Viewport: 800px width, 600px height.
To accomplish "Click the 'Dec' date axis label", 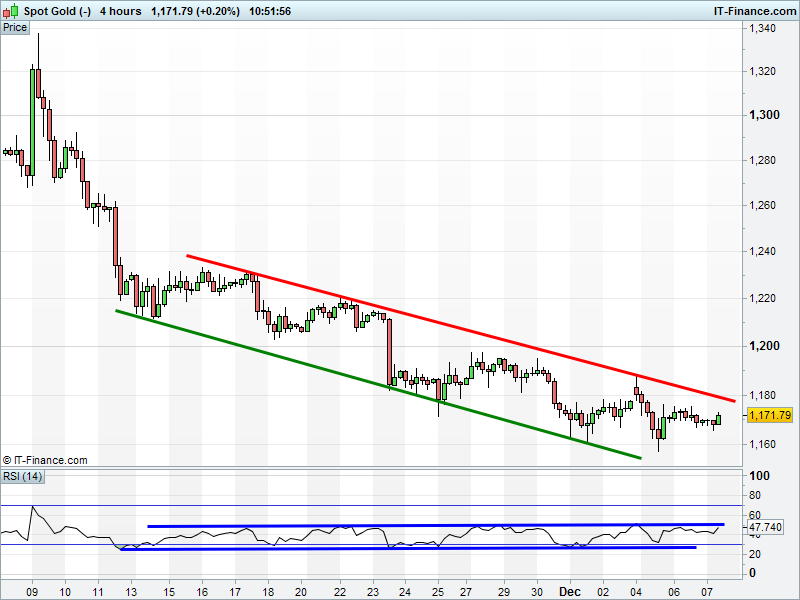I will coord(569,592).
